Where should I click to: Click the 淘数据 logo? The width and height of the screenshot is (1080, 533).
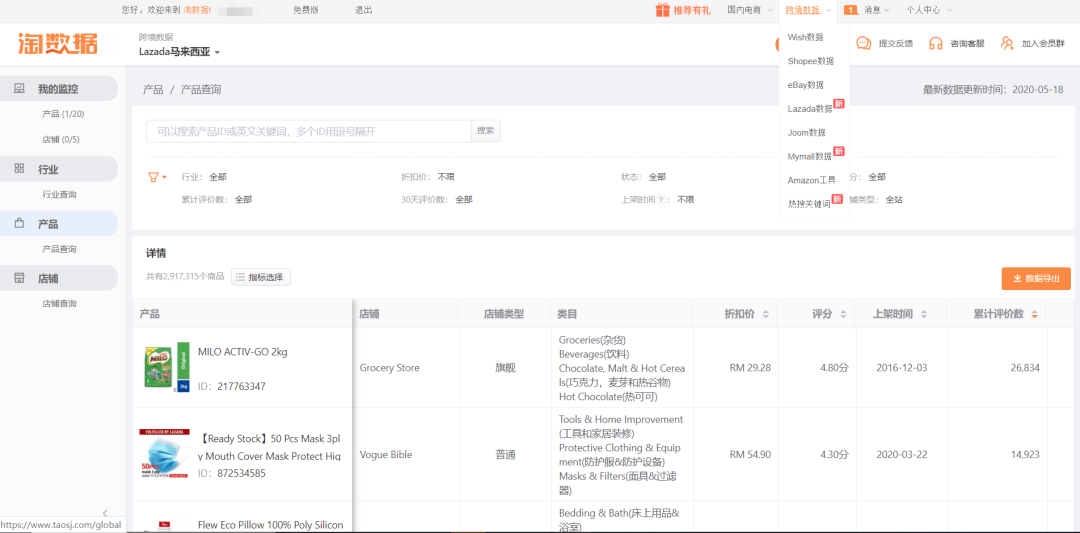59,43
